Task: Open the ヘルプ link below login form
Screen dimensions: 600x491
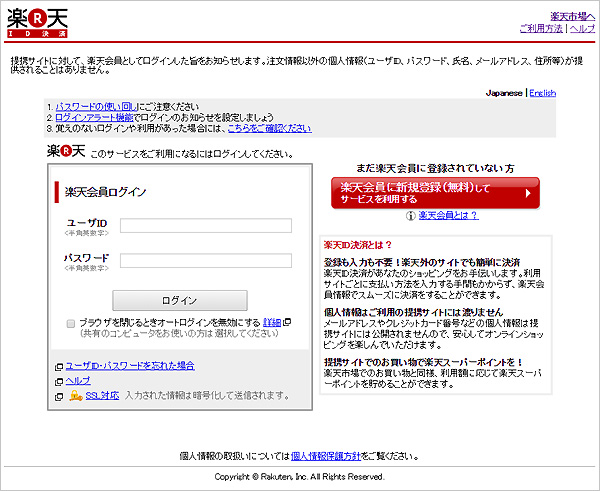Action: [78, 381]
